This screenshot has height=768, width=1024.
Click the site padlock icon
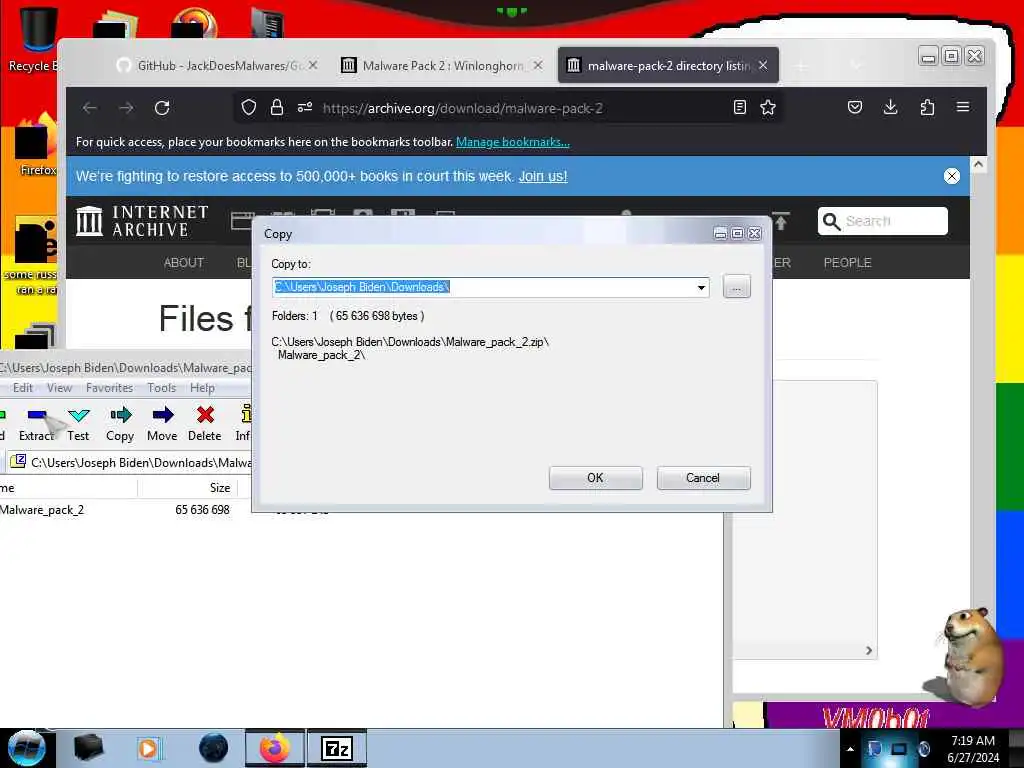pyautogui.click(x=277, y=108)
